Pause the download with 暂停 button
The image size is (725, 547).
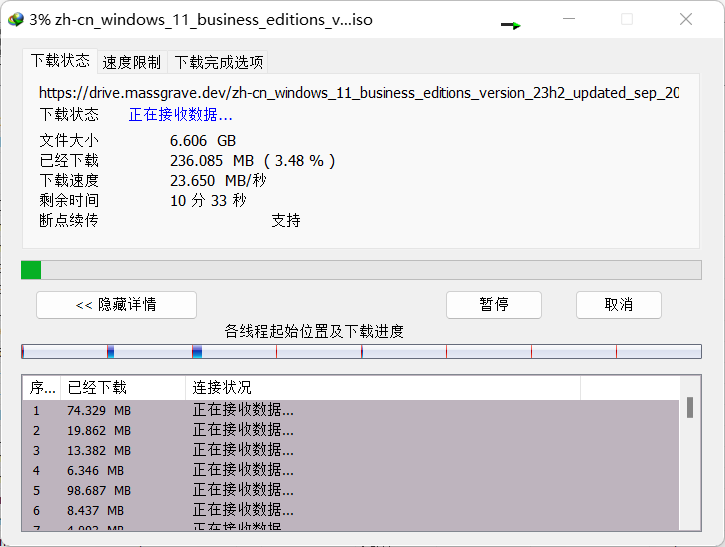(494, 305)
